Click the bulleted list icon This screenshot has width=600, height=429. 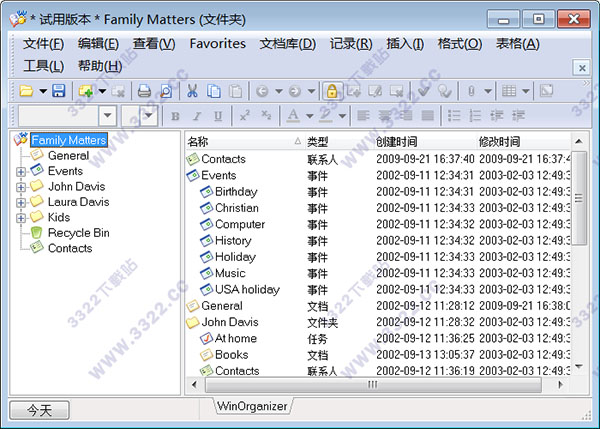(454, 116)
